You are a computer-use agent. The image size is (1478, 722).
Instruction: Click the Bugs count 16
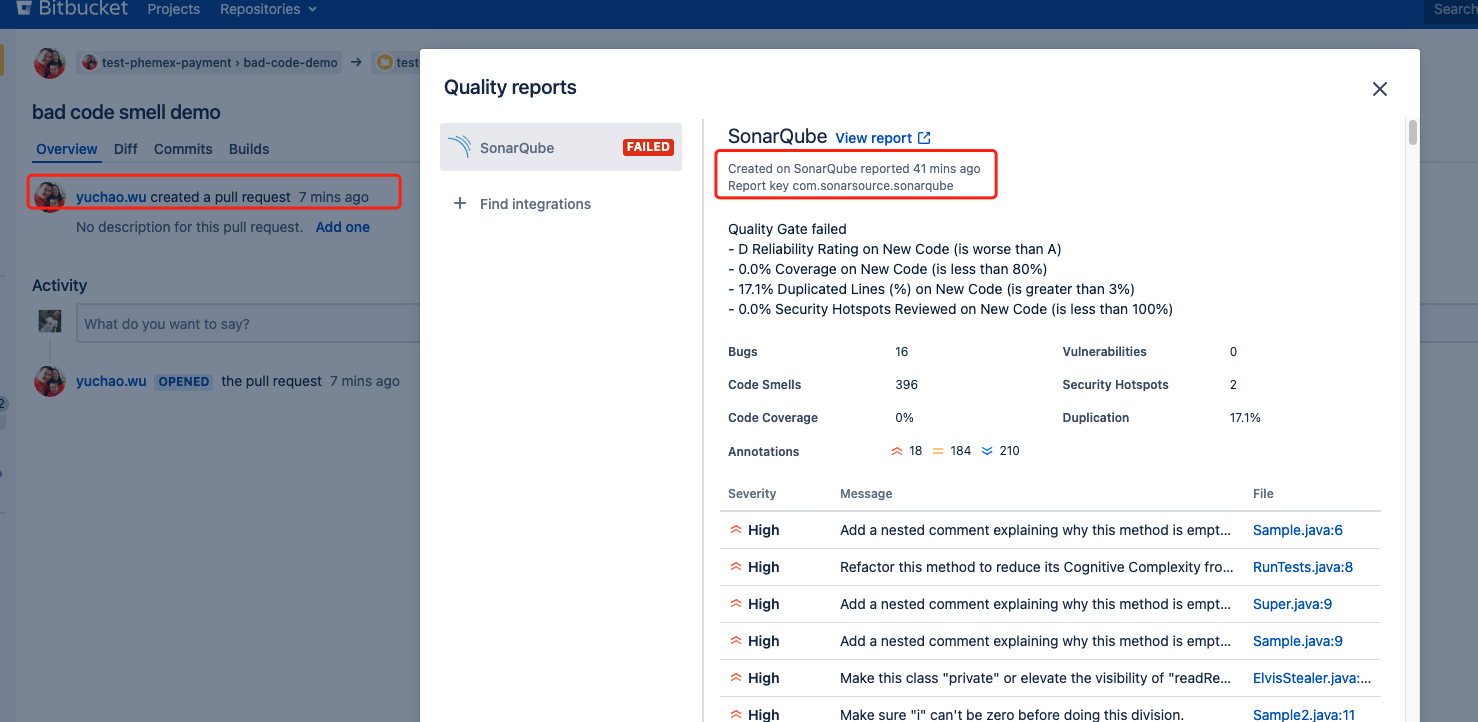[x=902, y=352]
